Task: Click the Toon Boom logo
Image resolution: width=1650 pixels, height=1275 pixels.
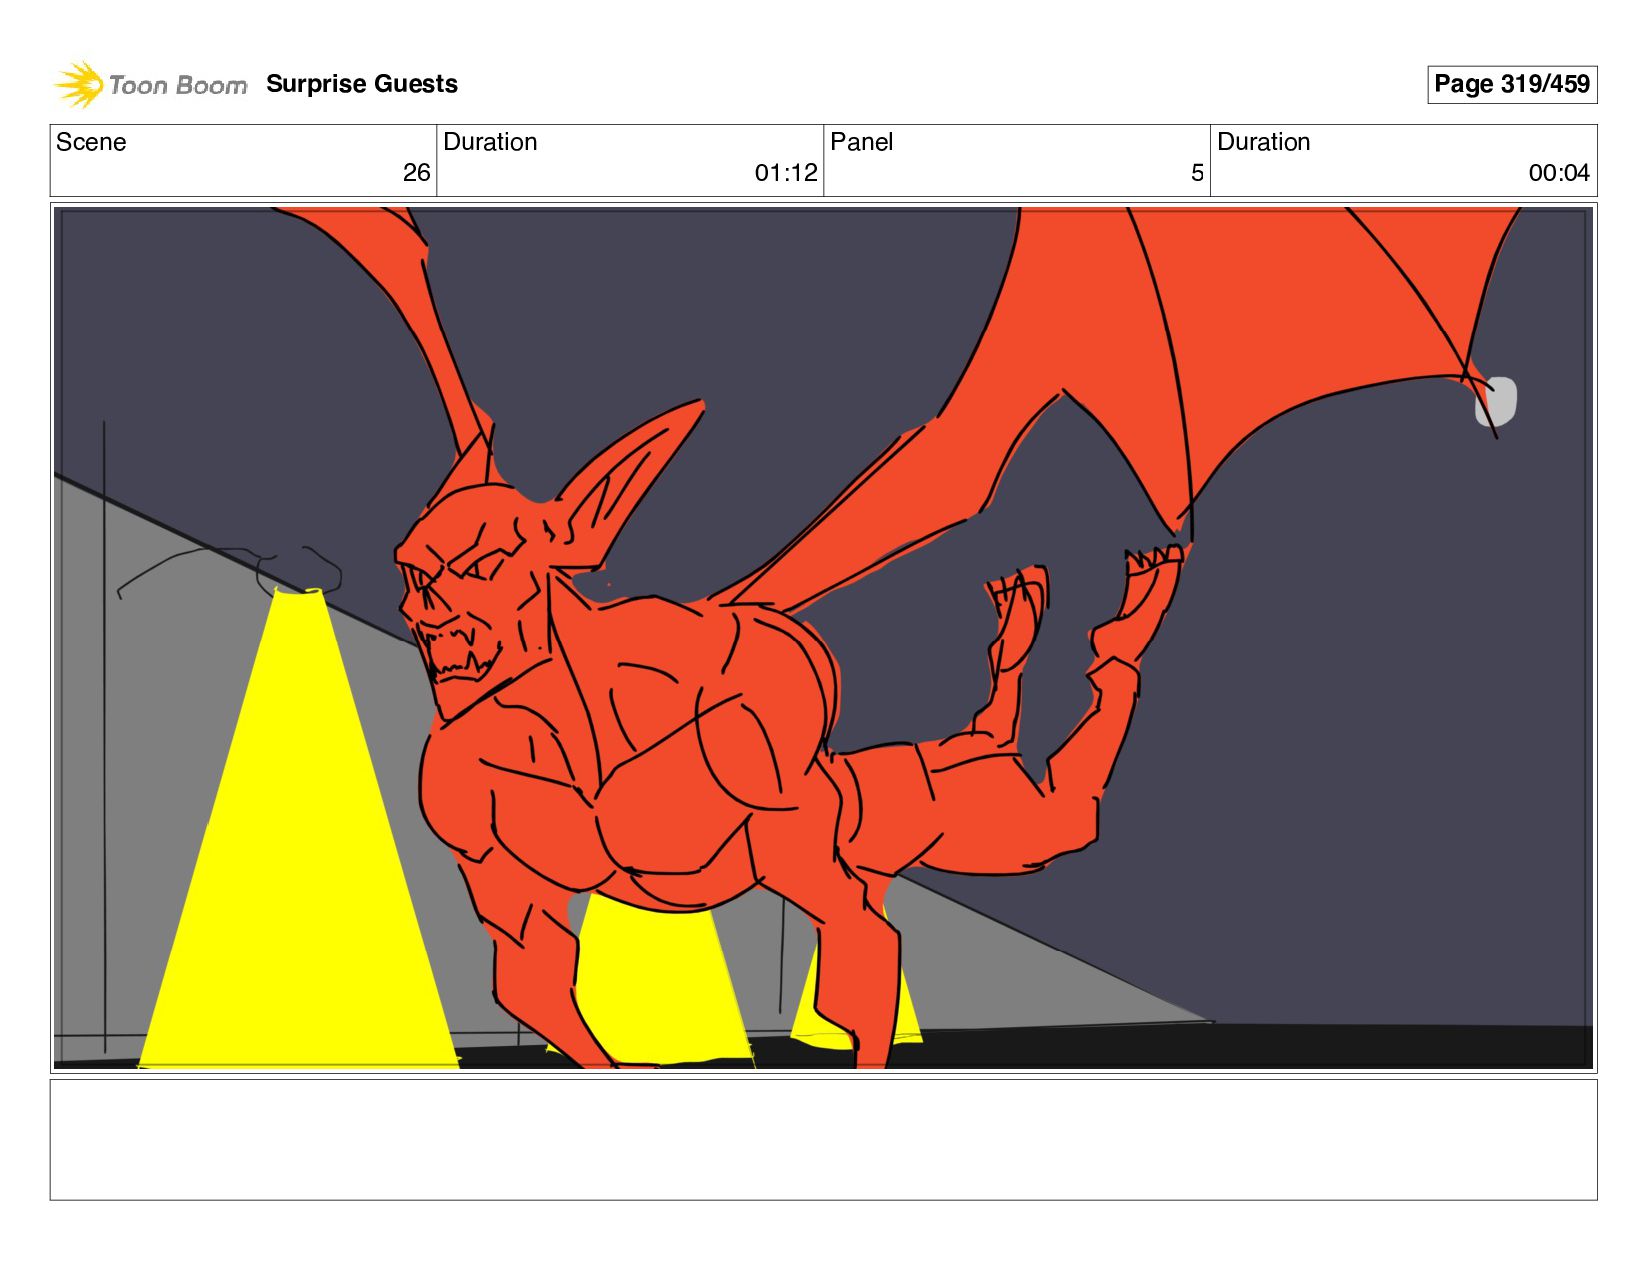Action: click(150, 84)
